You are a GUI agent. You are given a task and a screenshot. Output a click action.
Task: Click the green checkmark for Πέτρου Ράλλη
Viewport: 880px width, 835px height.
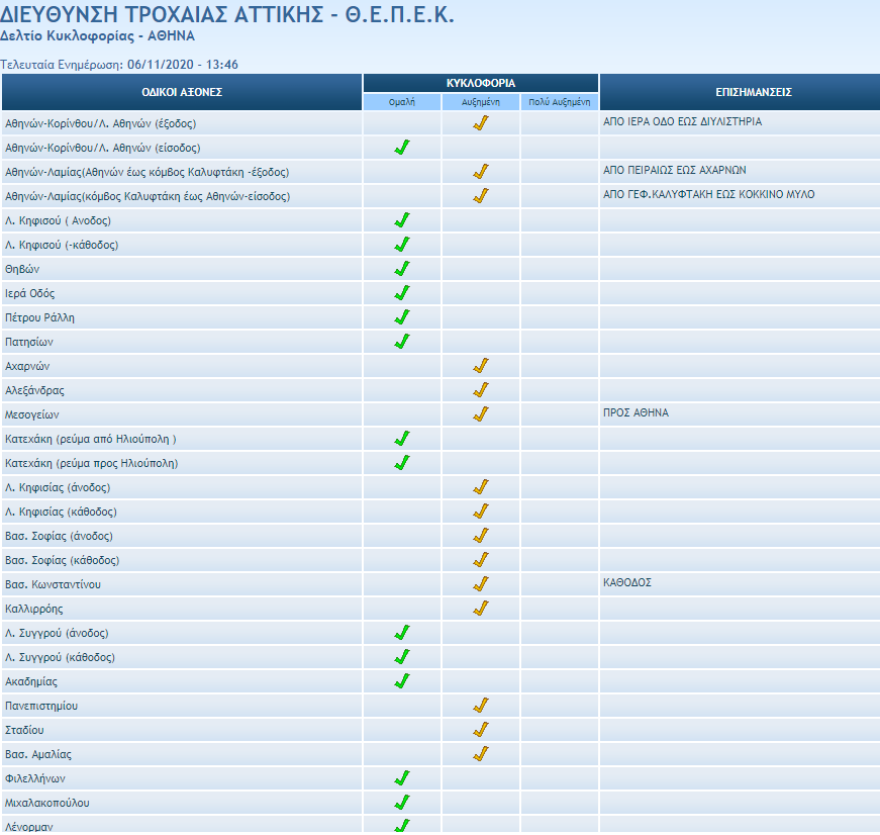point(402,318)
